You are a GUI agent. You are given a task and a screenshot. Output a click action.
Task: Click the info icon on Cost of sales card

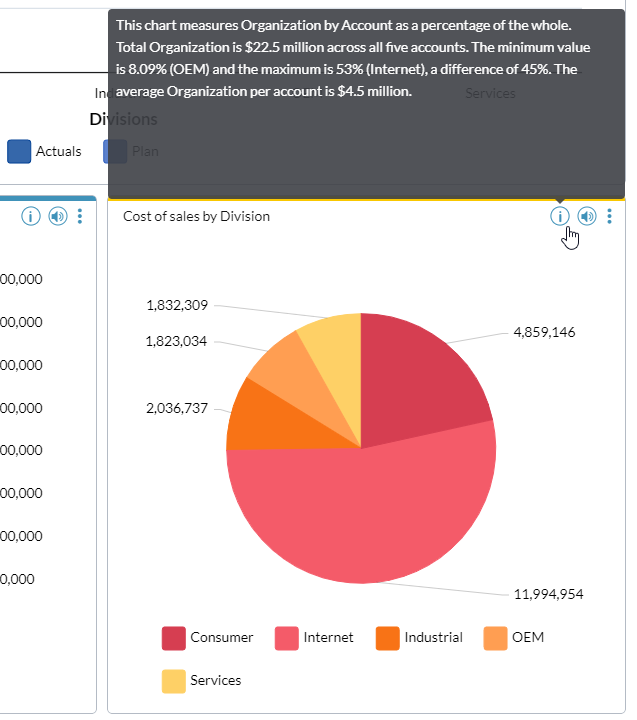click(559, 216)
